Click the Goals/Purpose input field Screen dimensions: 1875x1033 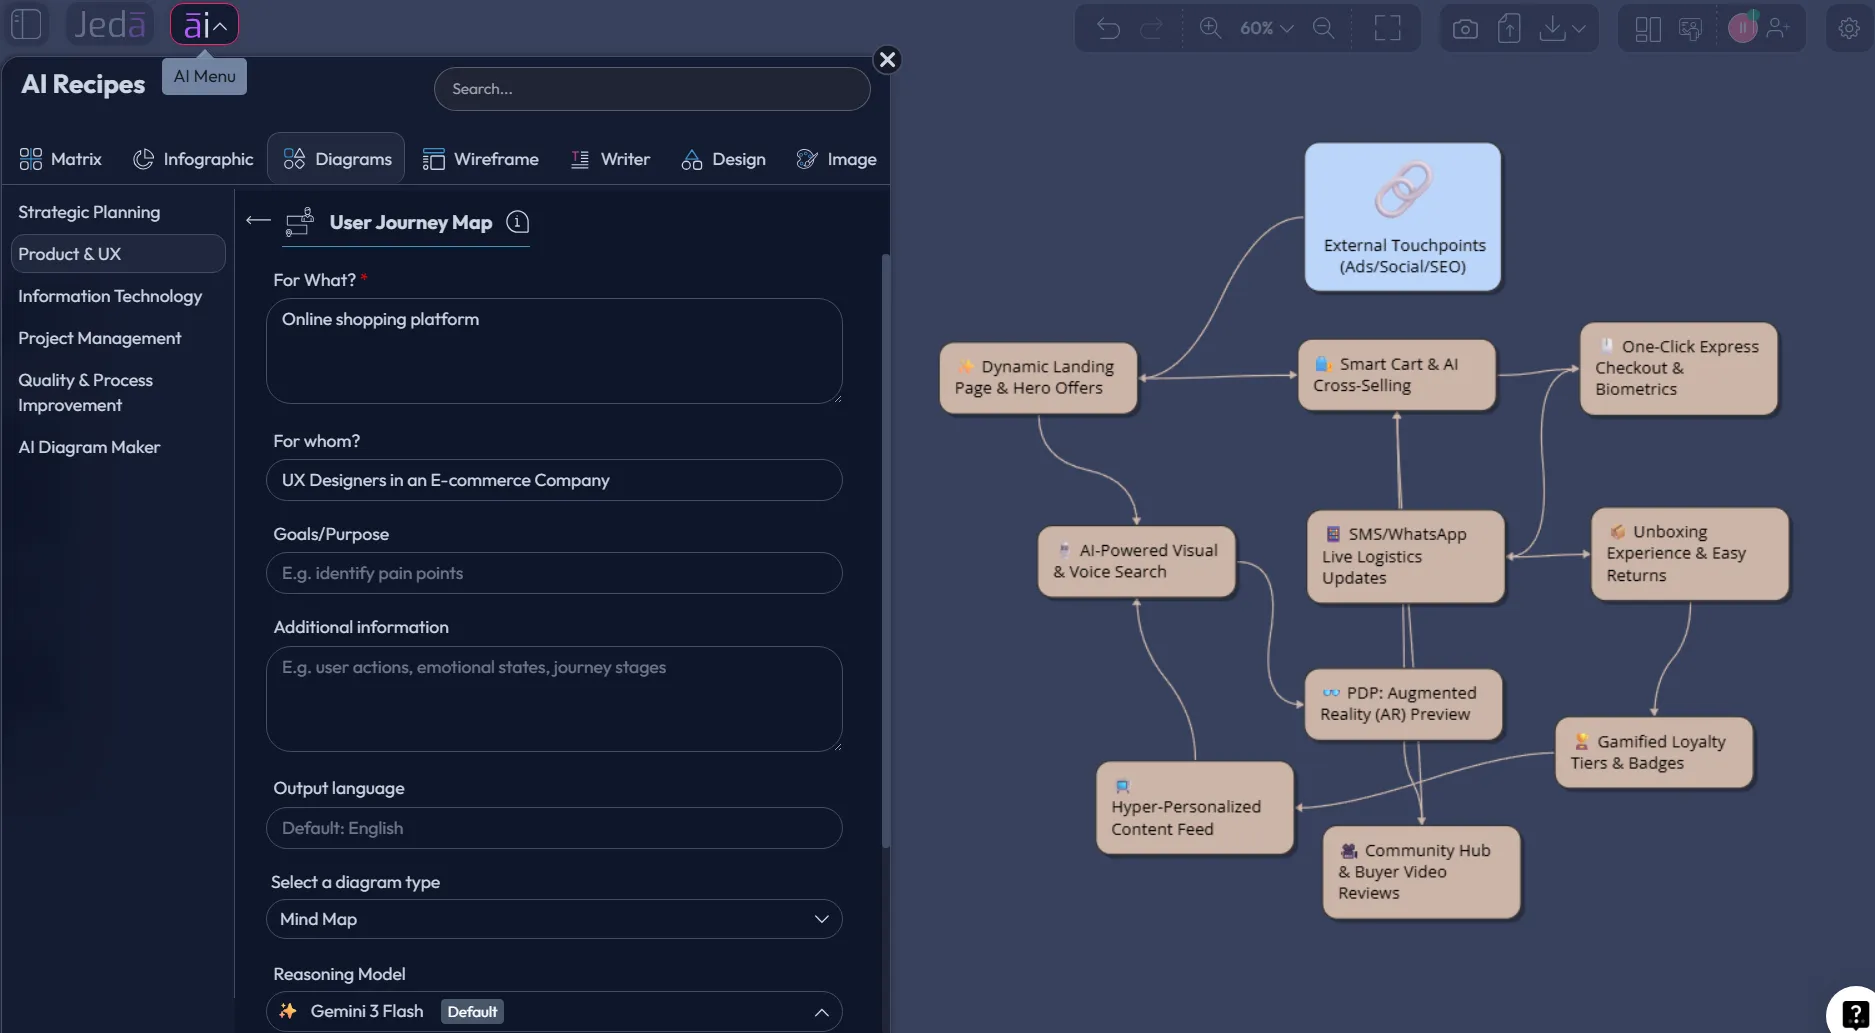tap(554, 573)
